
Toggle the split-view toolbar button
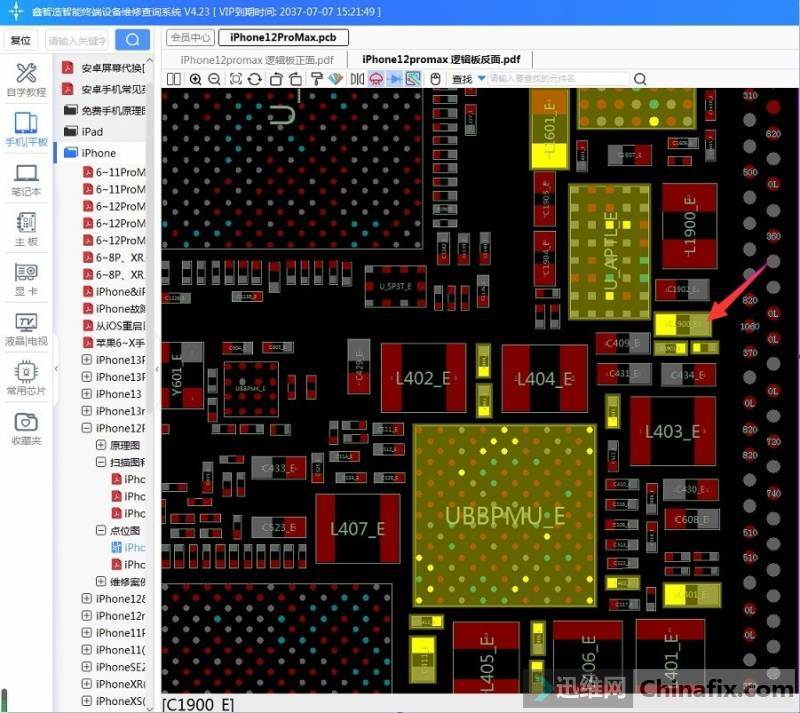[174, 79]
